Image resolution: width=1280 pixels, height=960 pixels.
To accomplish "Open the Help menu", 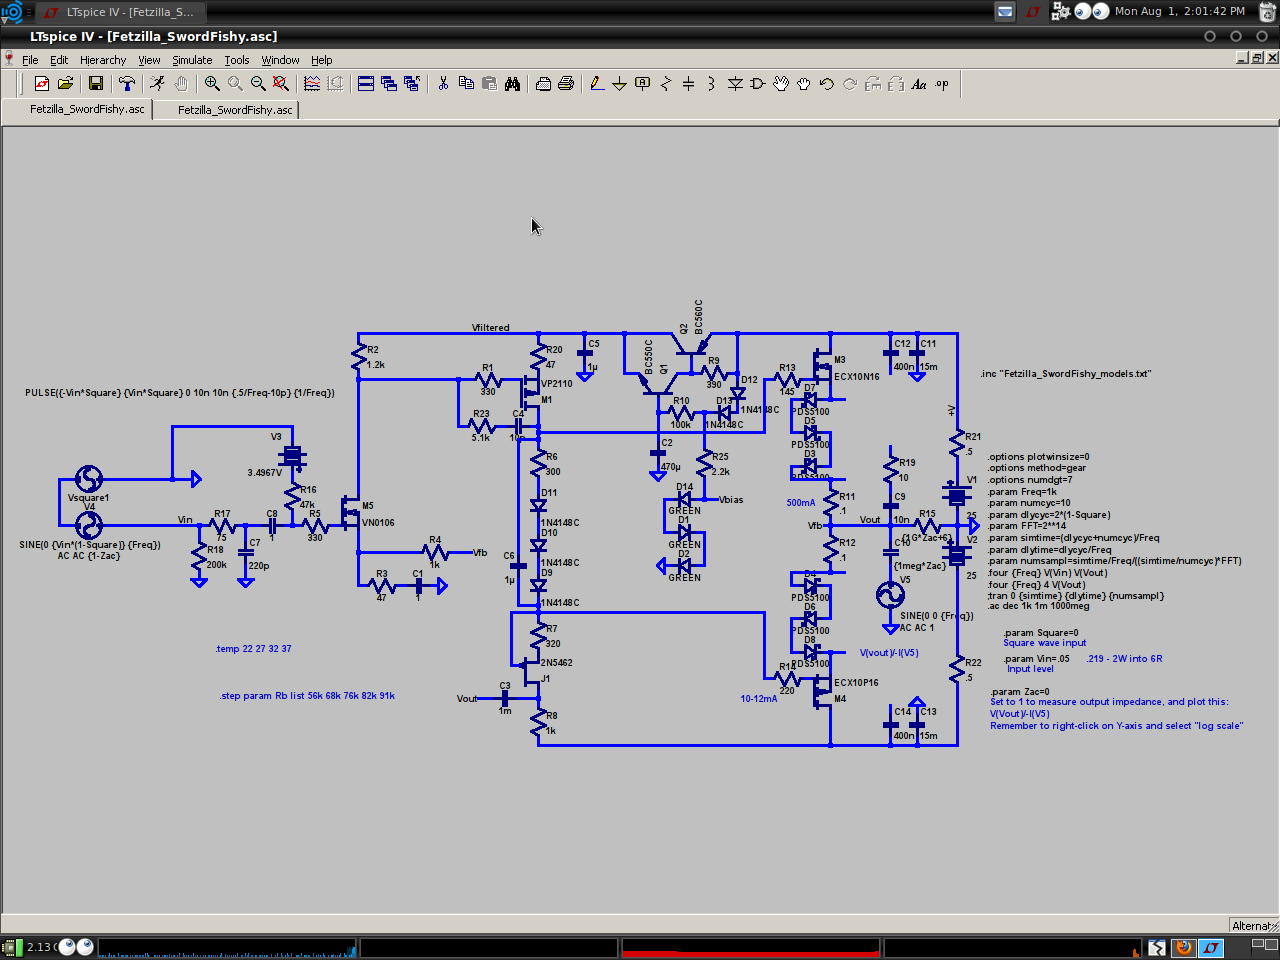I will [321, 60].
